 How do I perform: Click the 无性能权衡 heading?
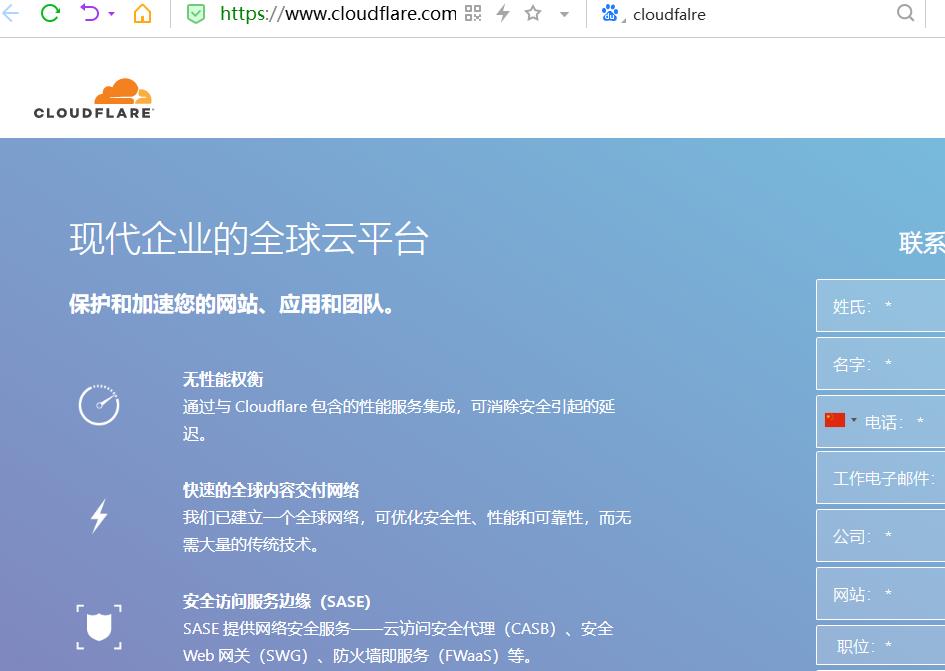click(x=223, y=379)
